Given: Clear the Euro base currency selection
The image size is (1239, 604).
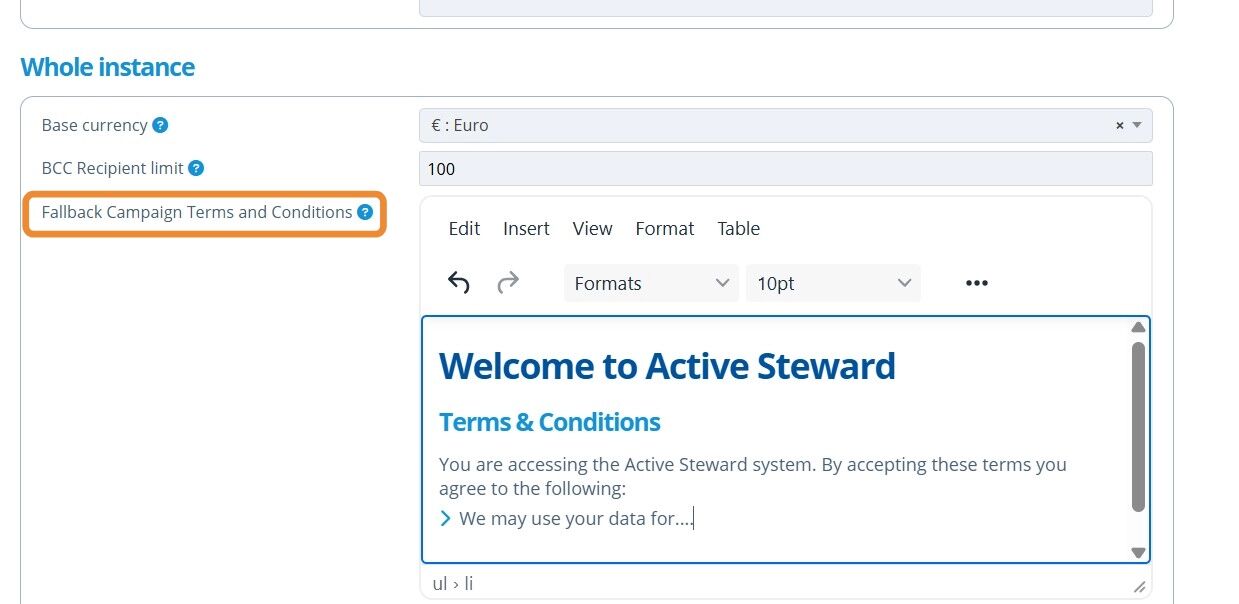Looking at the screenshot, I should 1119,126.
